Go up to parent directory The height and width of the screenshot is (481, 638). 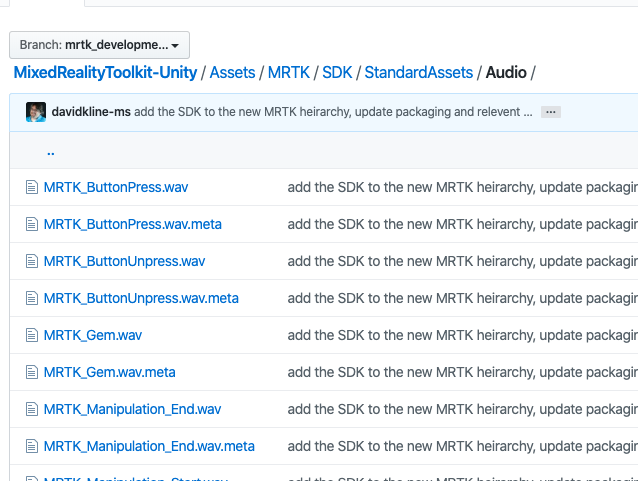point(50,151)
